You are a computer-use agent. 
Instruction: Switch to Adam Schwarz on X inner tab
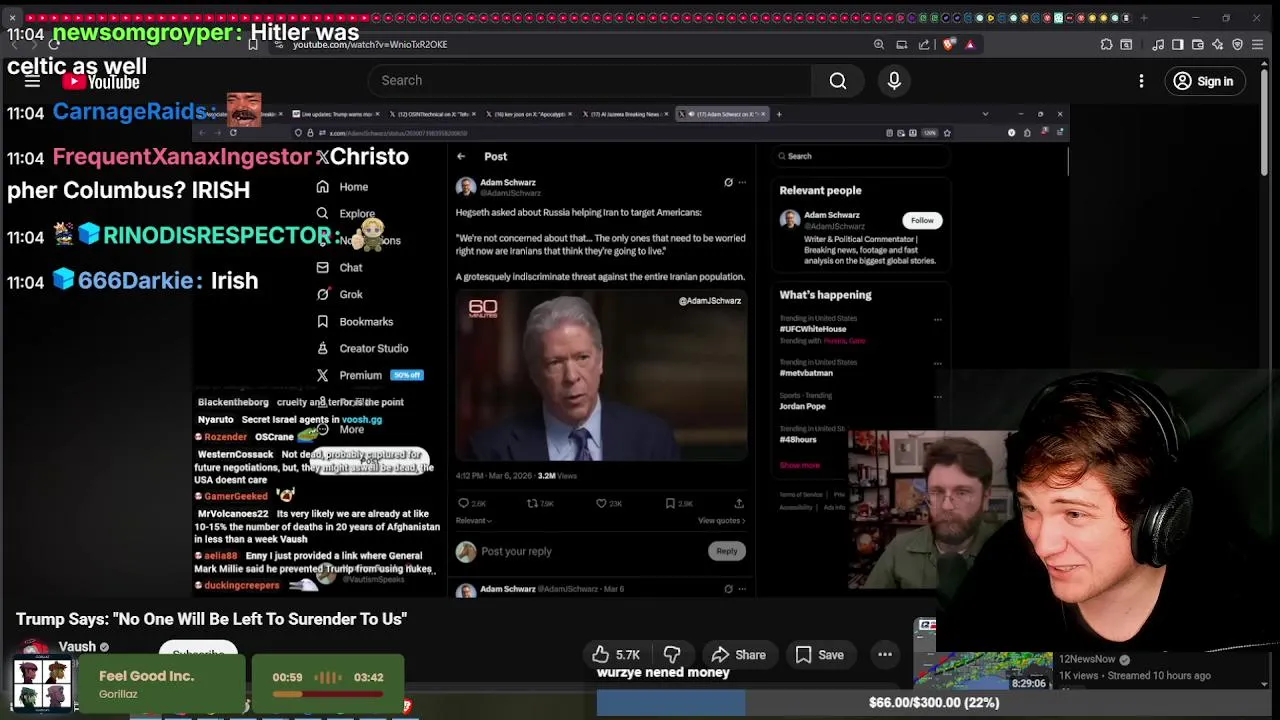(x=724, y=114)
